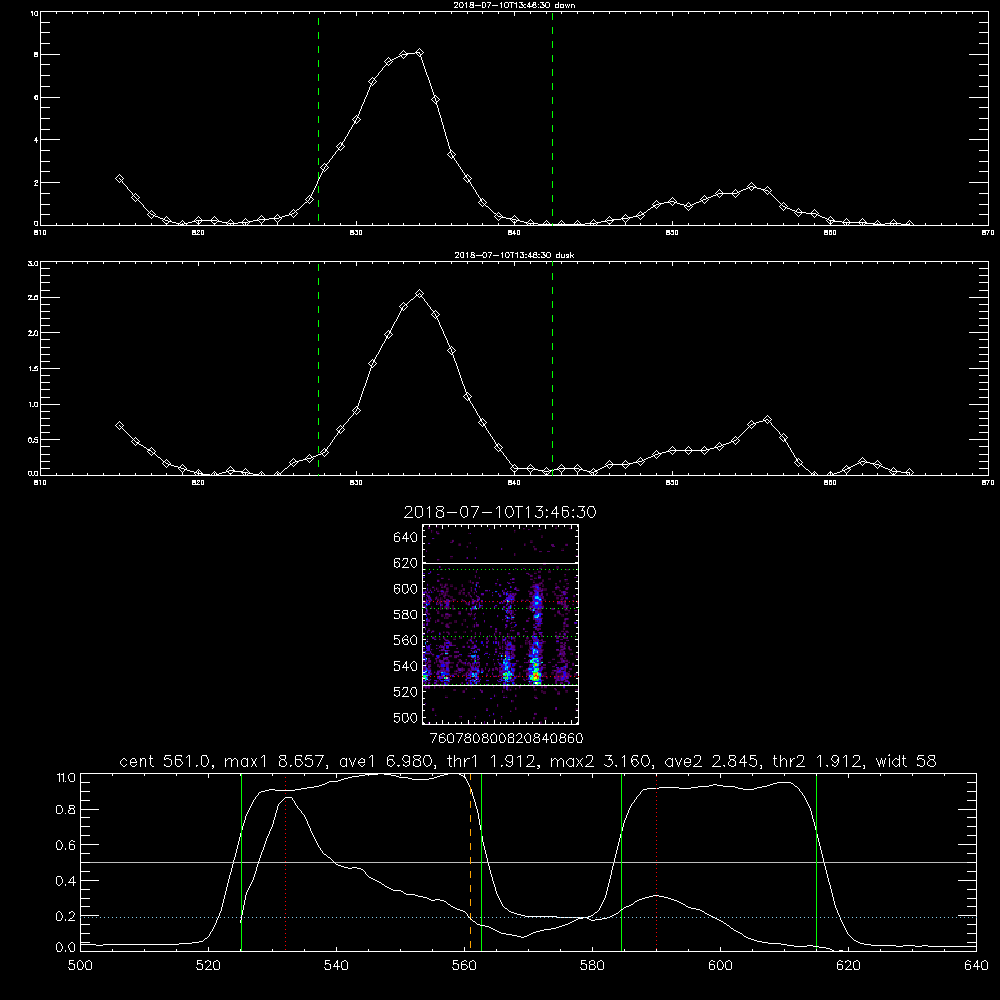Click the 'thr1 1.912' value in the stats line

point(492,761)
